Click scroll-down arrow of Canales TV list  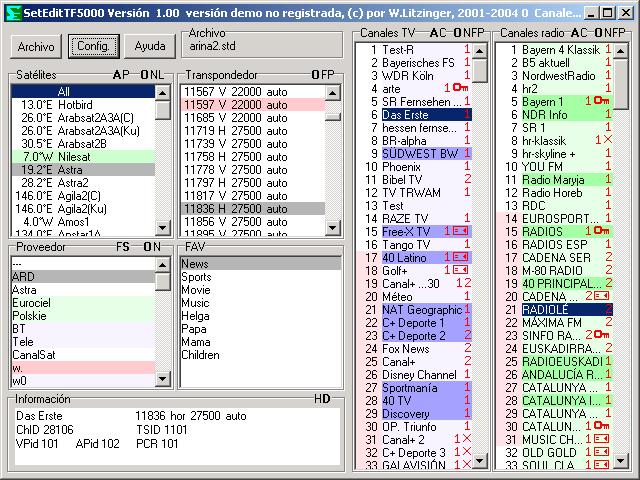tap(481, 463)
